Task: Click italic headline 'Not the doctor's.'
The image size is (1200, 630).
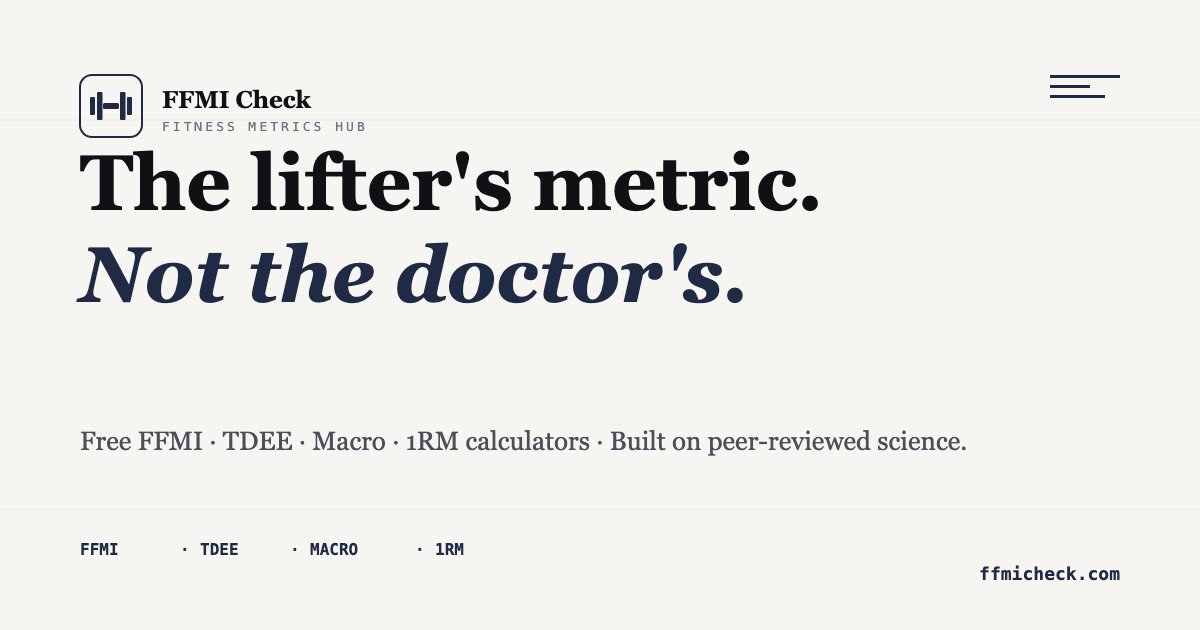Action: [413, 274]
